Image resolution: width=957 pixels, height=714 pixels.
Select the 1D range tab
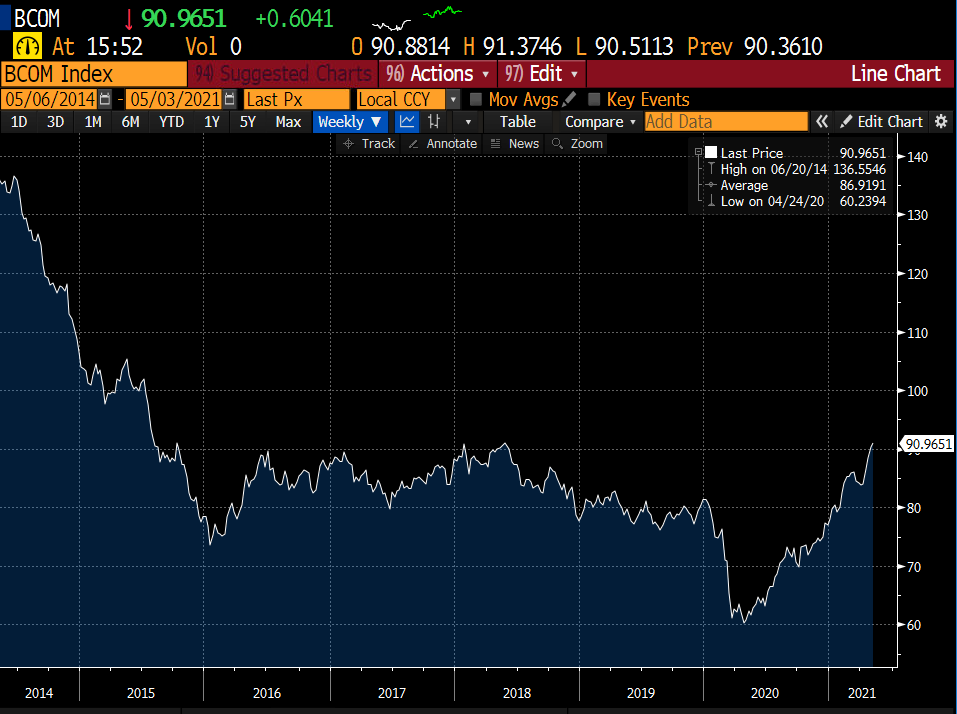click(19, 121)
